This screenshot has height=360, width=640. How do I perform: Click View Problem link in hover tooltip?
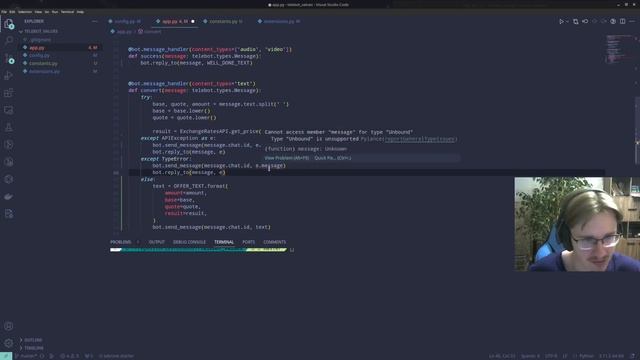(287, 158)
